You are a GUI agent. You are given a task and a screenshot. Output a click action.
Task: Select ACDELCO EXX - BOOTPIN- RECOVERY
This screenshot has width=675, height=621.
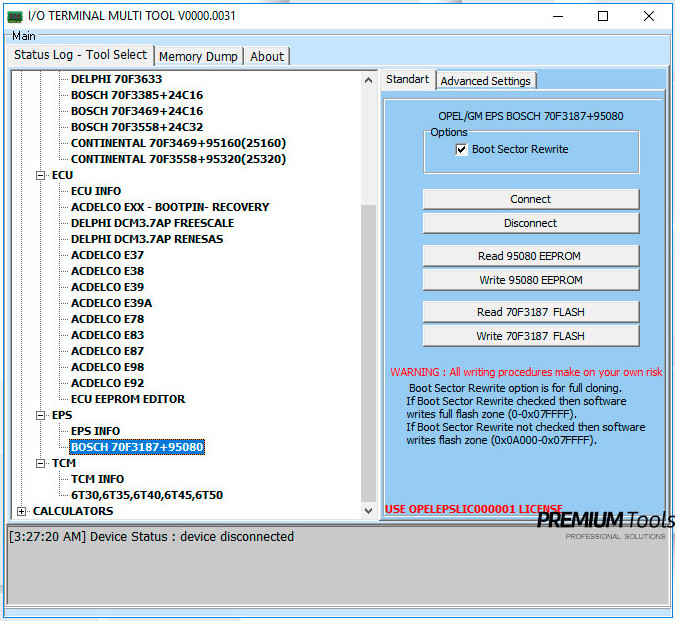click(170, 207)
